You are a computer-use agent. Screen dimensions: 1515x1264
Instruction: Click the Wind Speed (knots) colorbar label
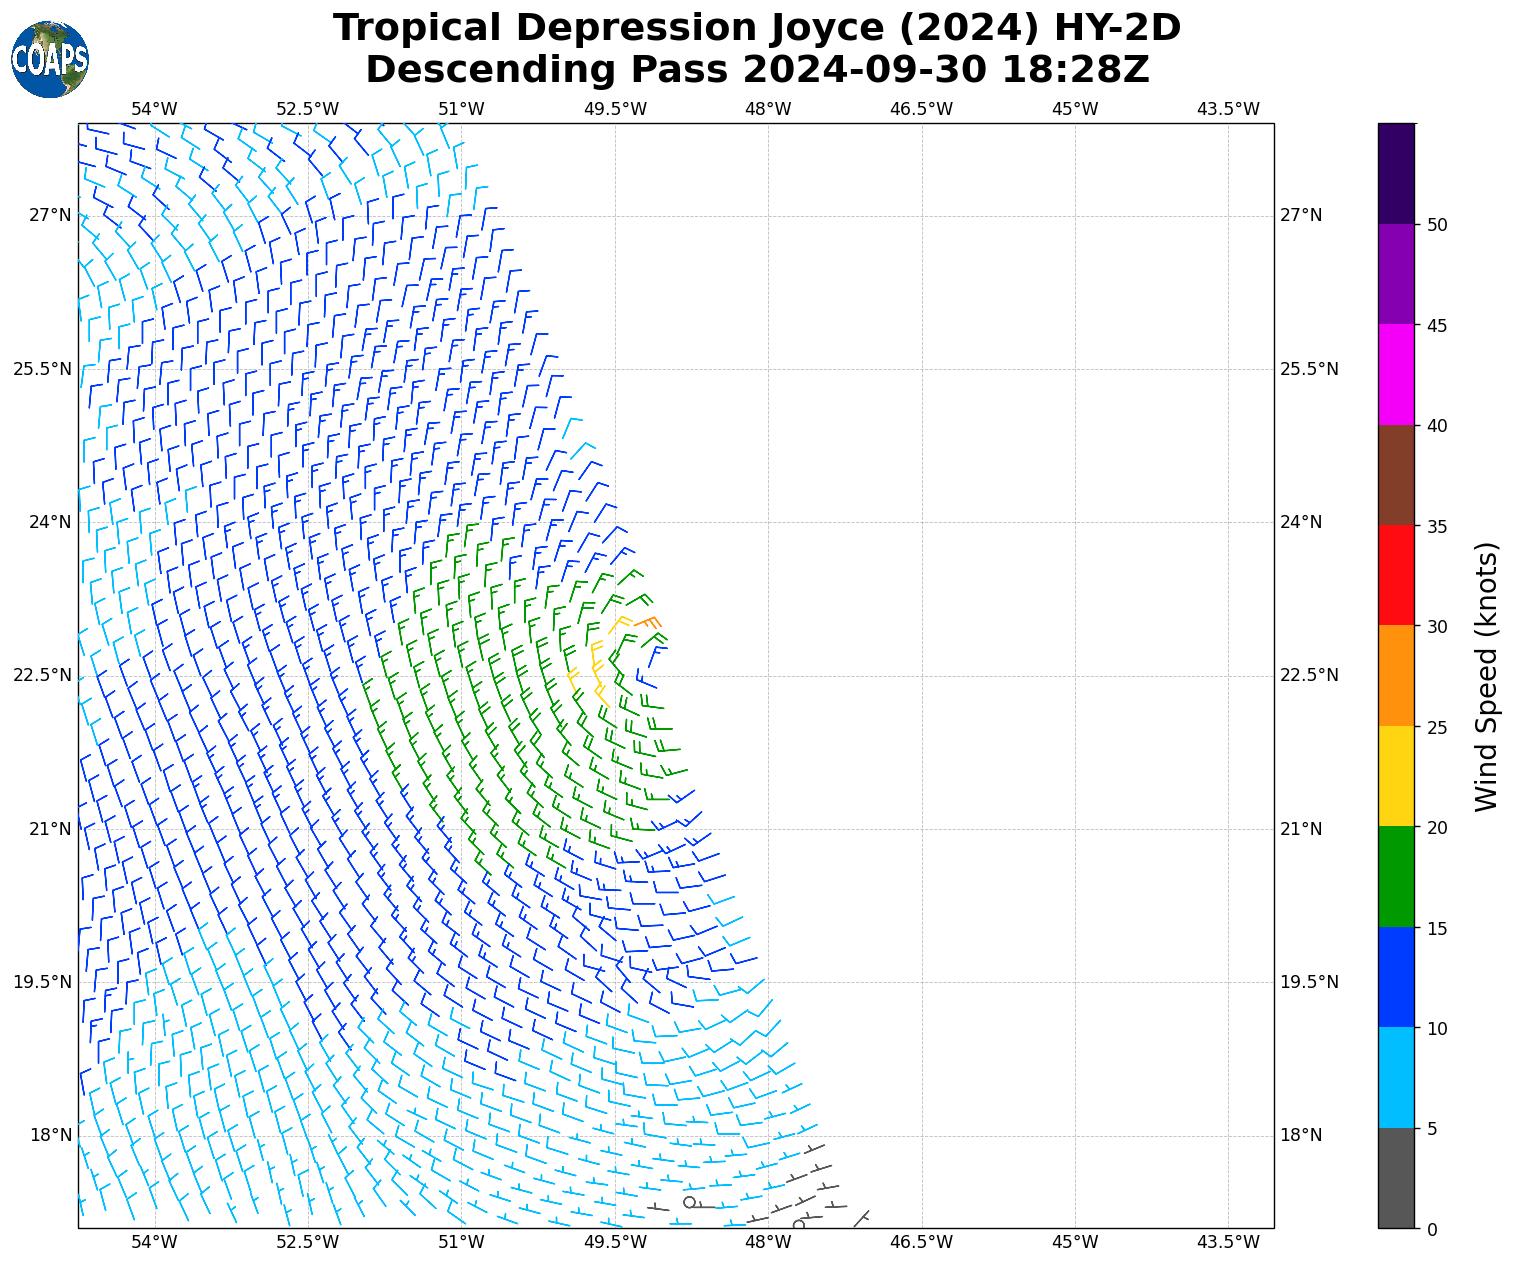[x=1487, y=676]
